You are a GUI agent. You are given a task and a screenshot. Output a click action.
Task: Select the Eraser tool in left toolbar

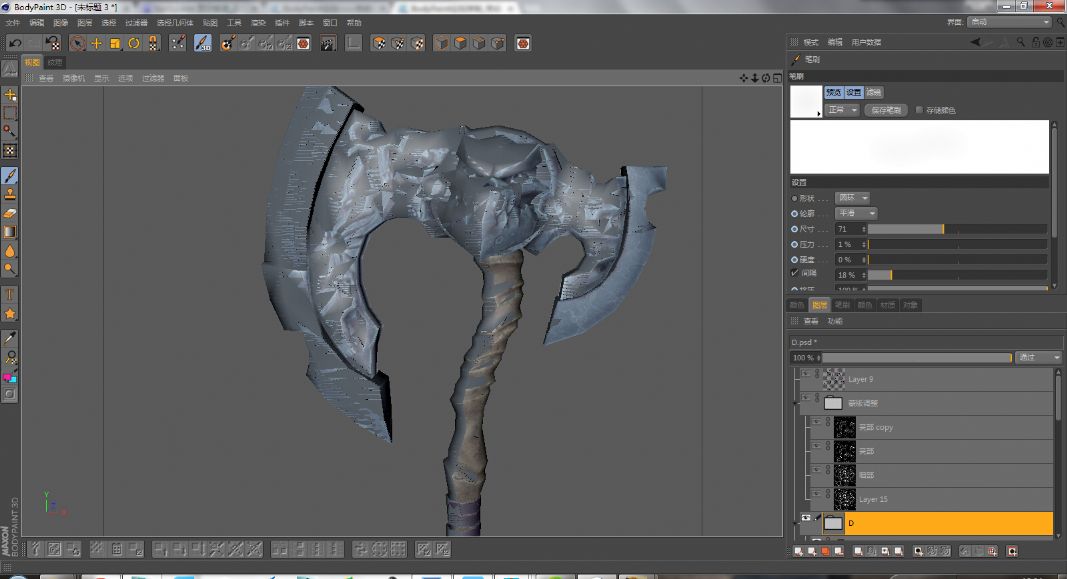pyautogui.click(x=10, y=213)
